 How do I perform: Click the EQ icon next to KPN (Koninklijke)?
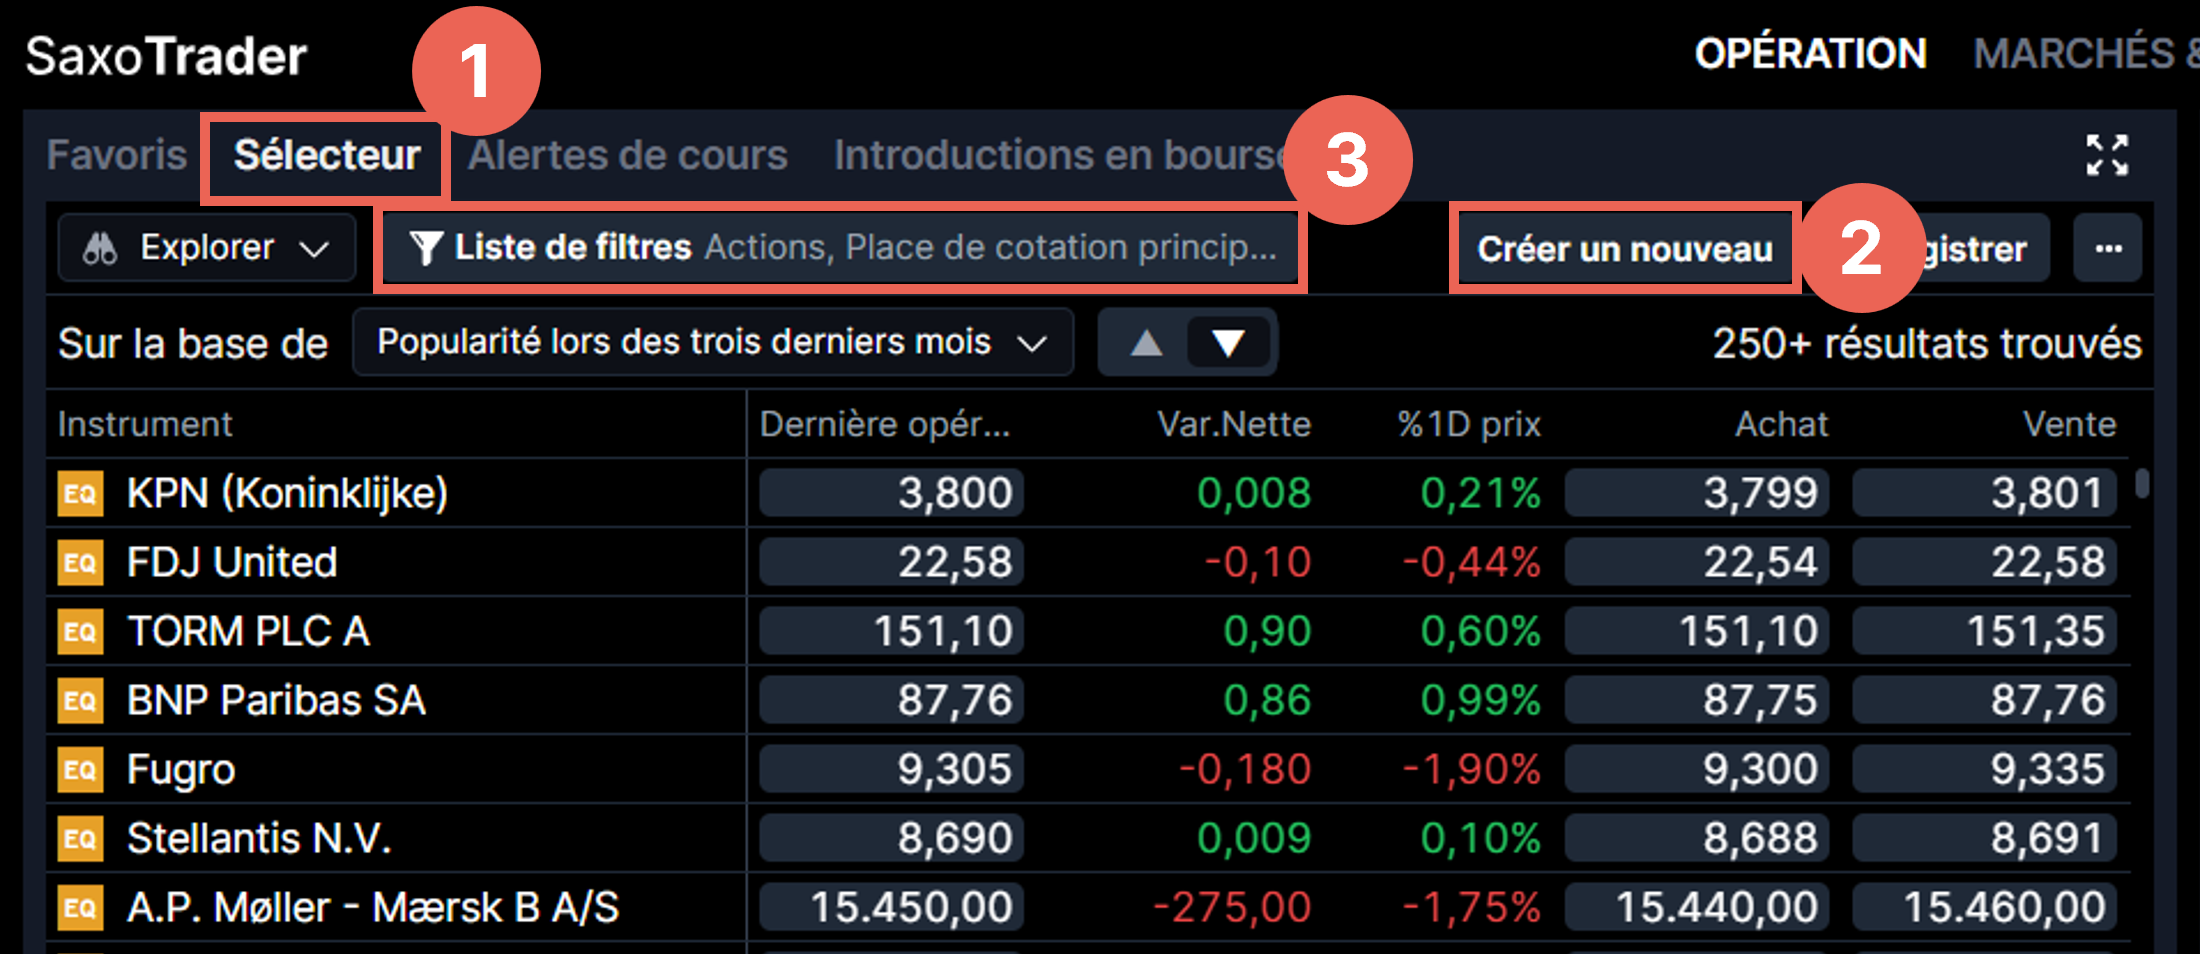[82, 492]
